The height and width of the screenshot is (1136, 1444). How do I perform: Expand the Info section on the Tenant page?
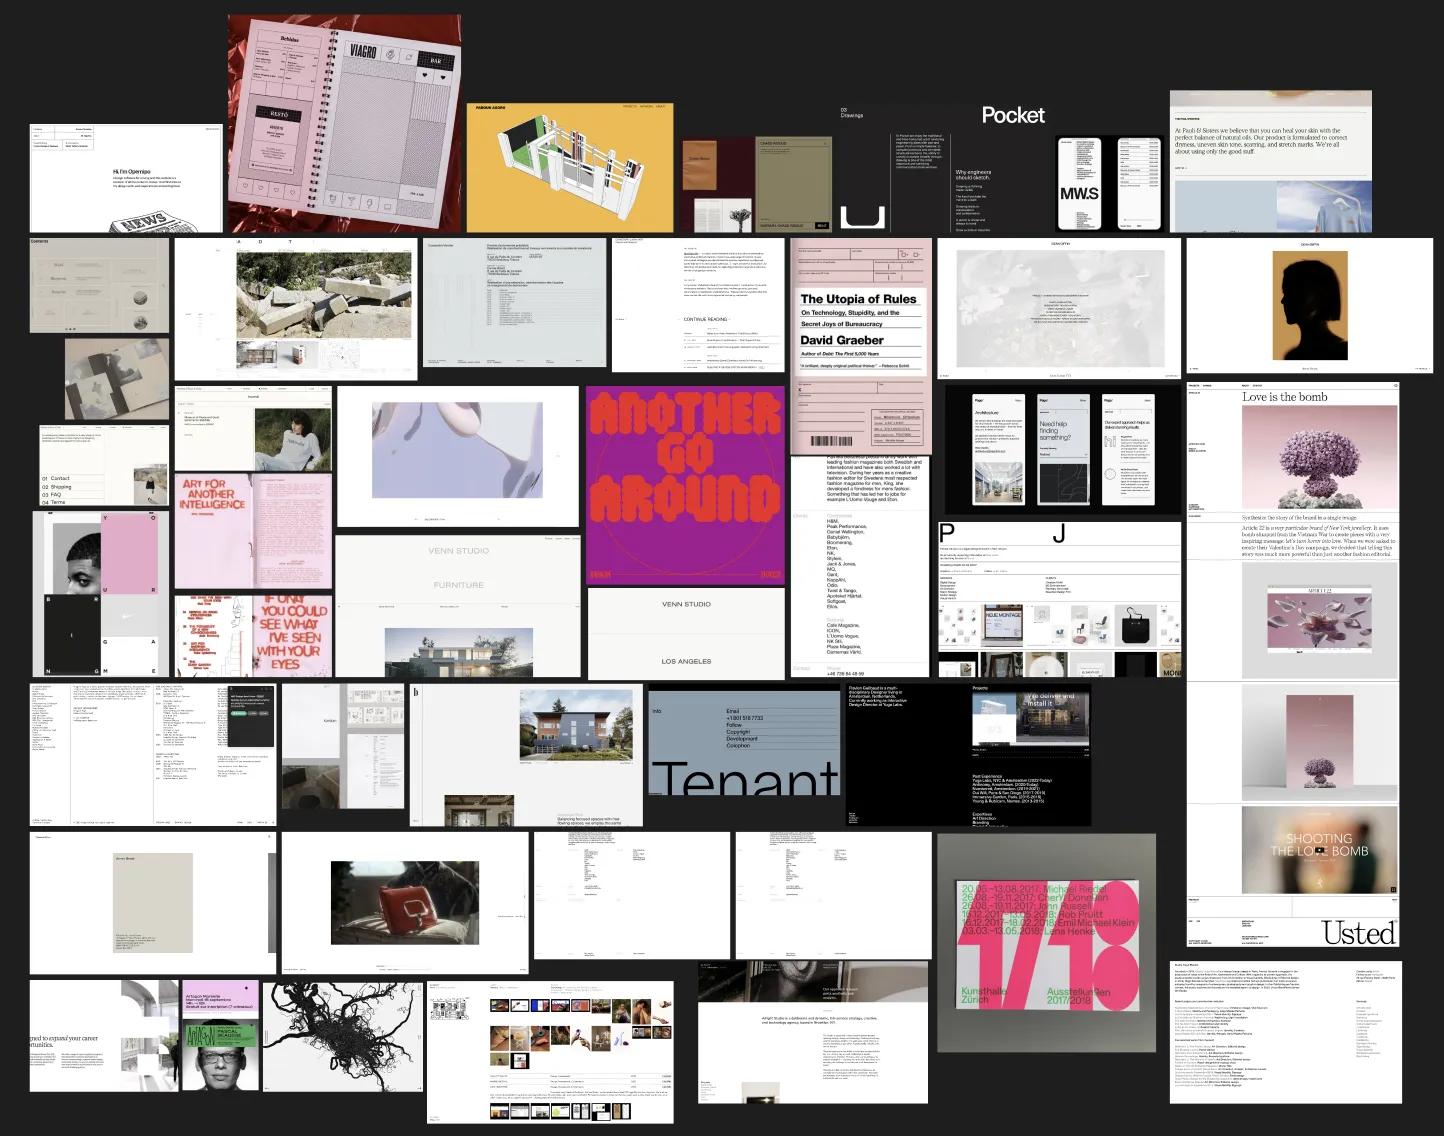point(657,711)
